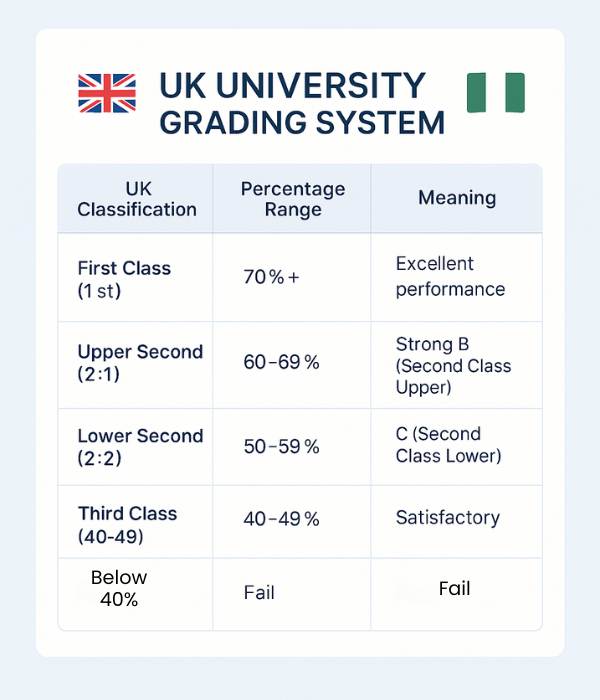Click the UK Union Jack flag icon
Viewport: 600px width, 700px height.
(x=106, y=93)
